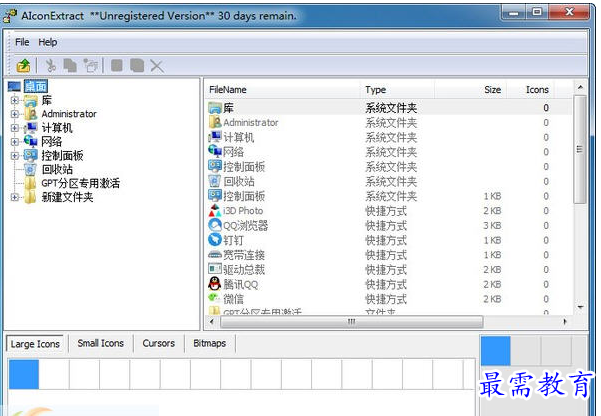Click the vertical scrollbar thumb
Image resolution: width=601 pixels, height=416 pixels.
tap(580, 149)
